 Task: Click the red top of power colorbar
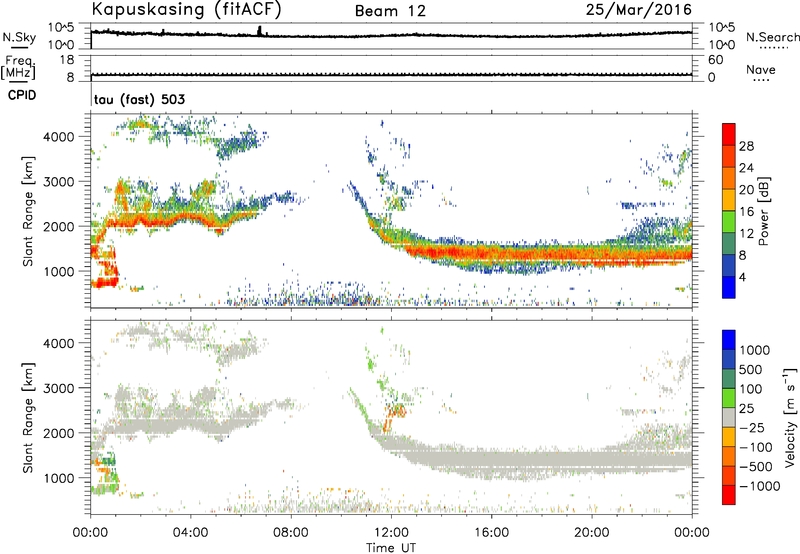click(x=729, y=134)
